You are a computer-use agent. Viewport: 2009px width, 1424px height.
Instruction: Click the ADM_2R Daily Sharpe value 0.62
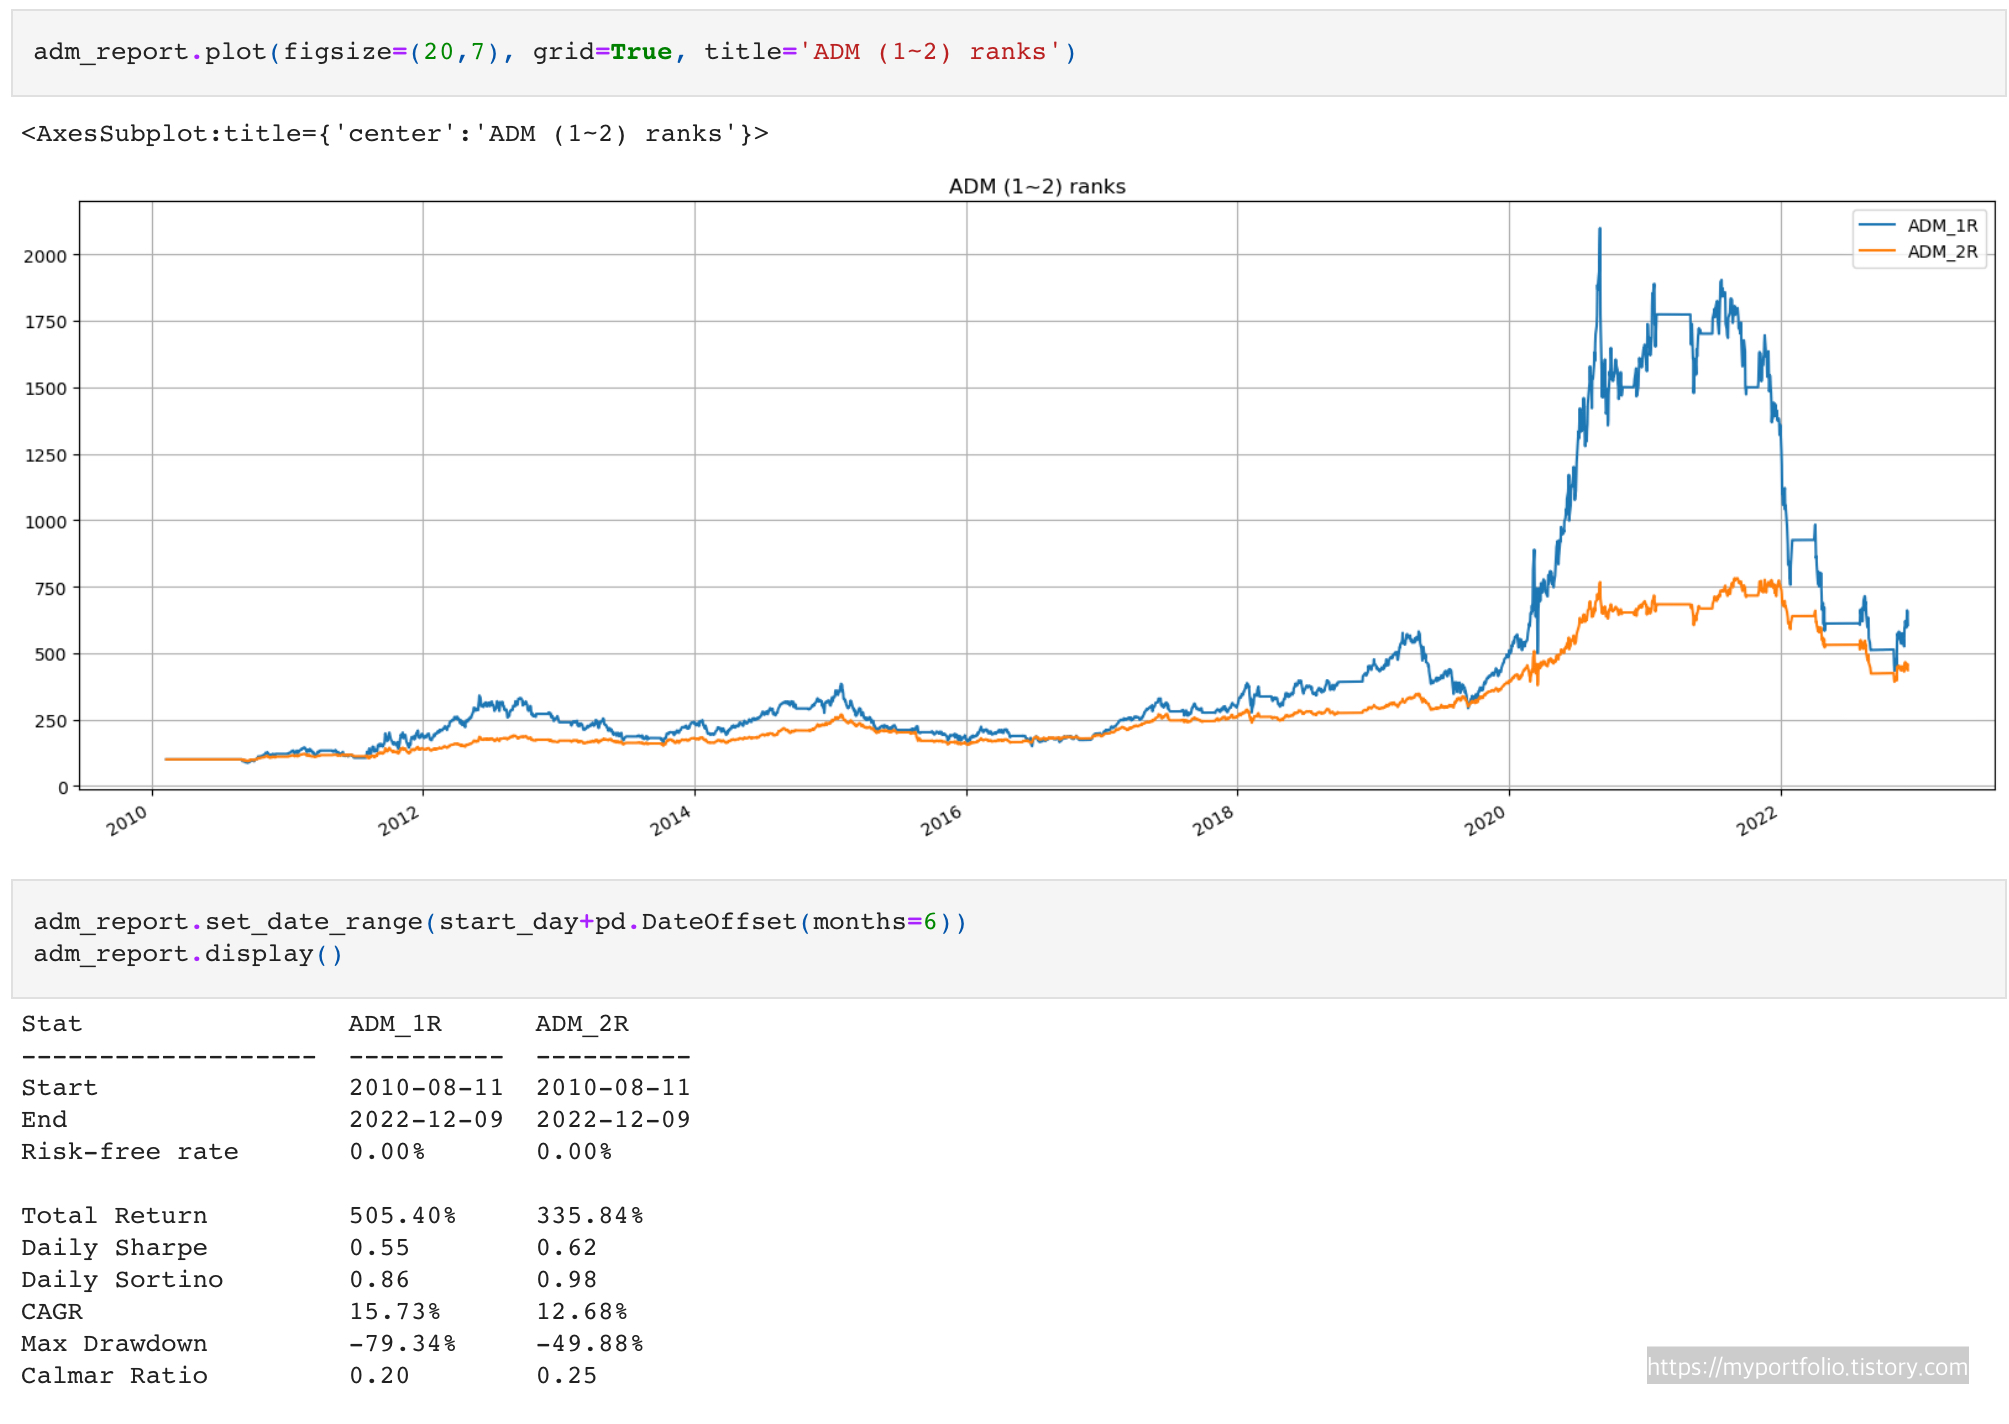(x=566, y=1248)
